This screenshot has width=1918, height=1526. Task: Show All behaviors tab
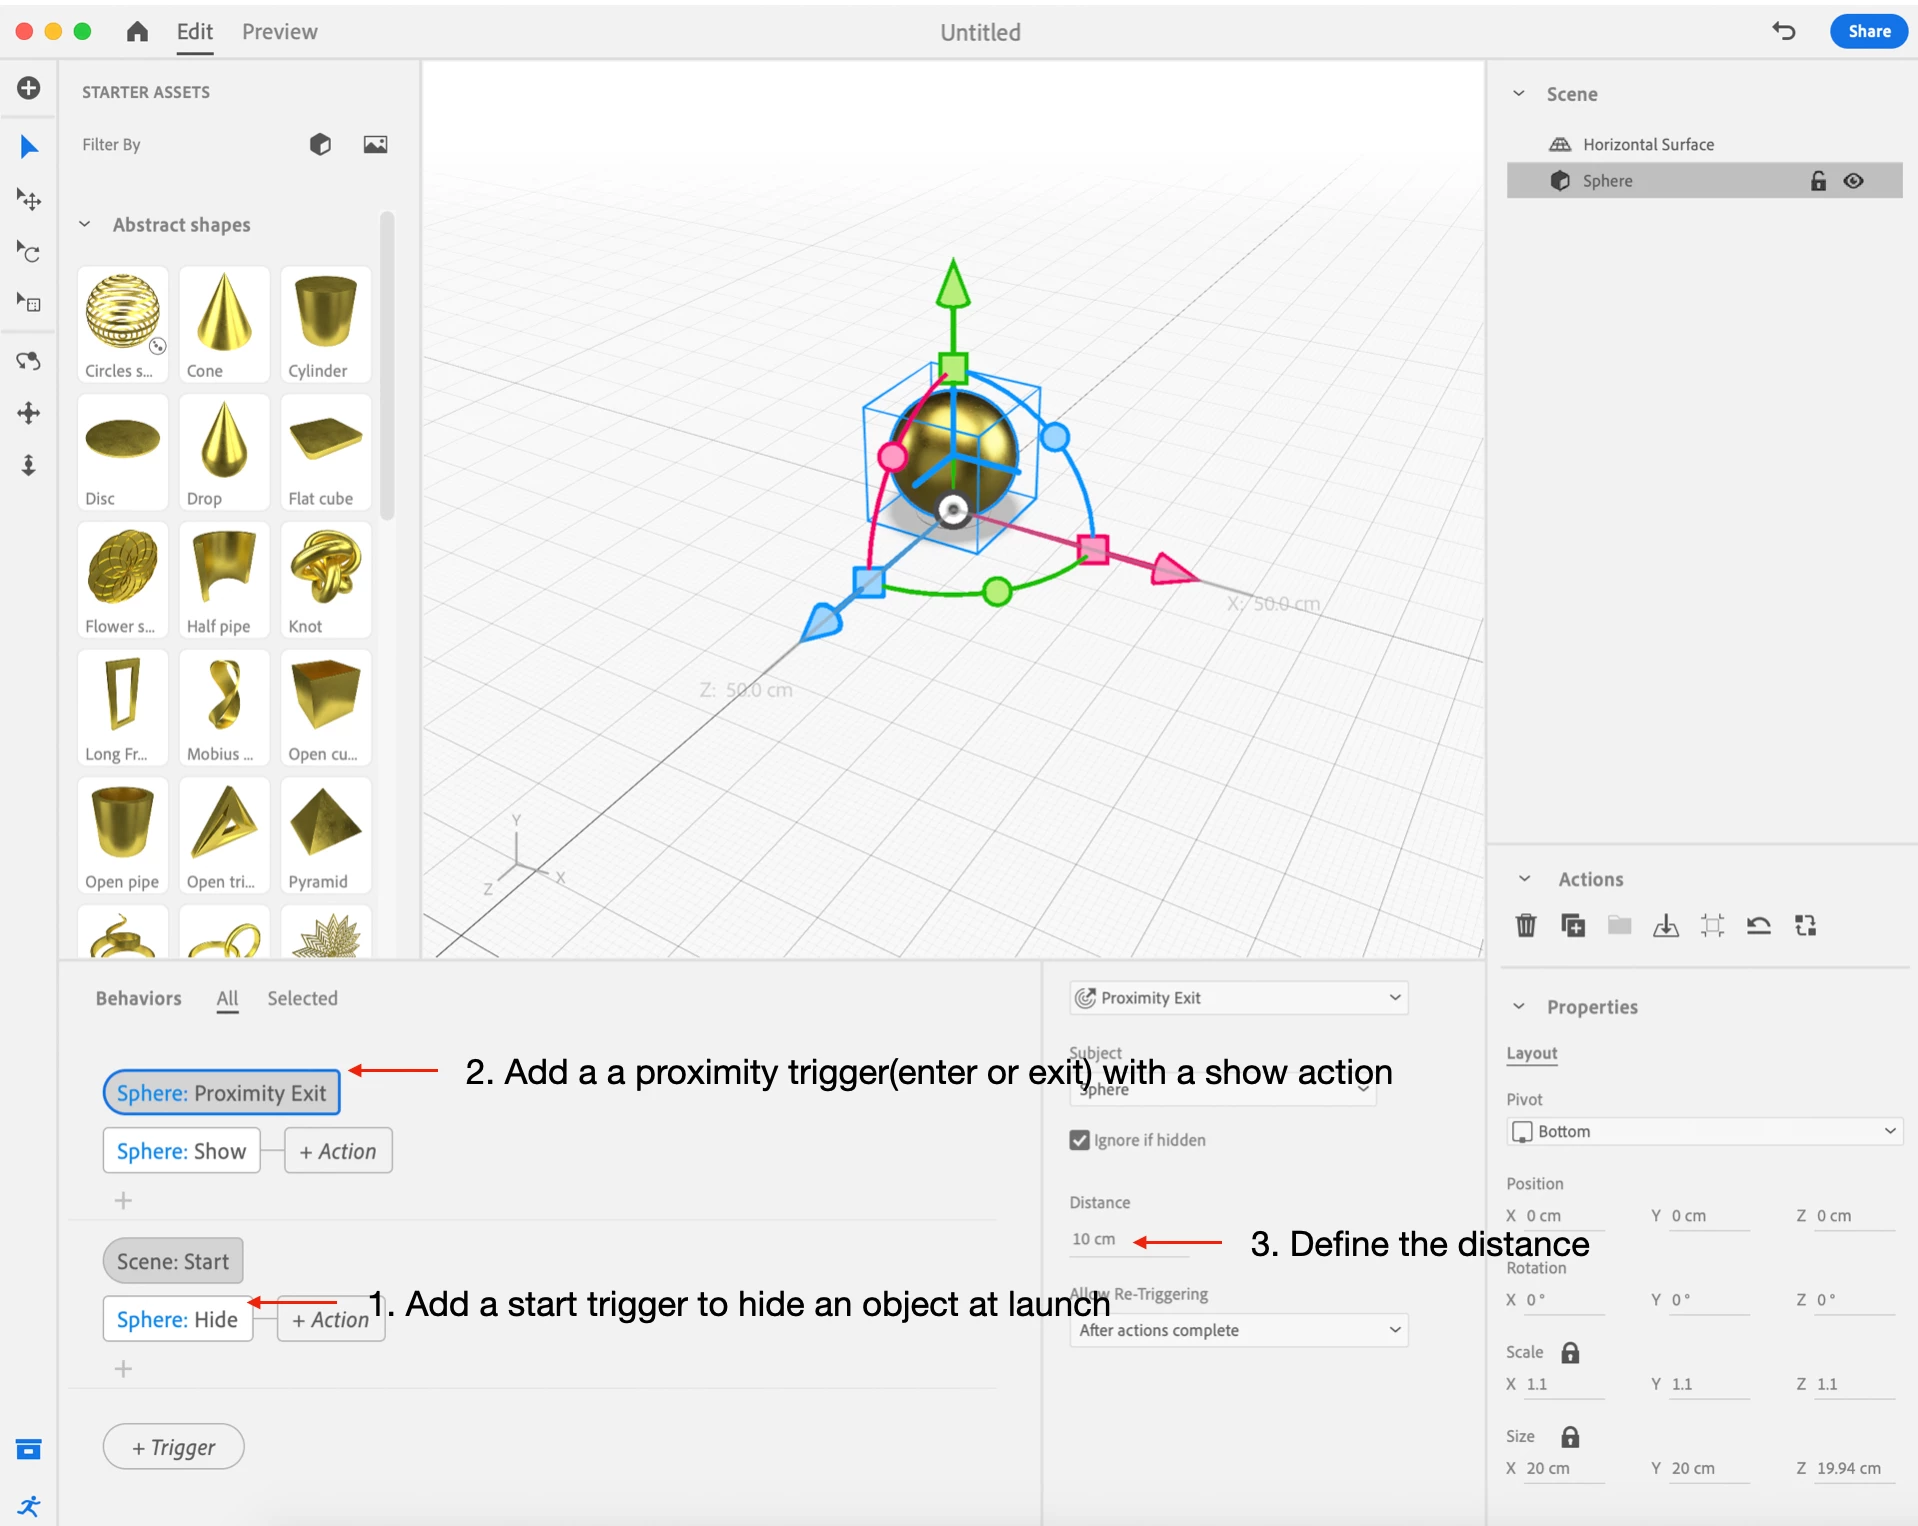(227, 998)
